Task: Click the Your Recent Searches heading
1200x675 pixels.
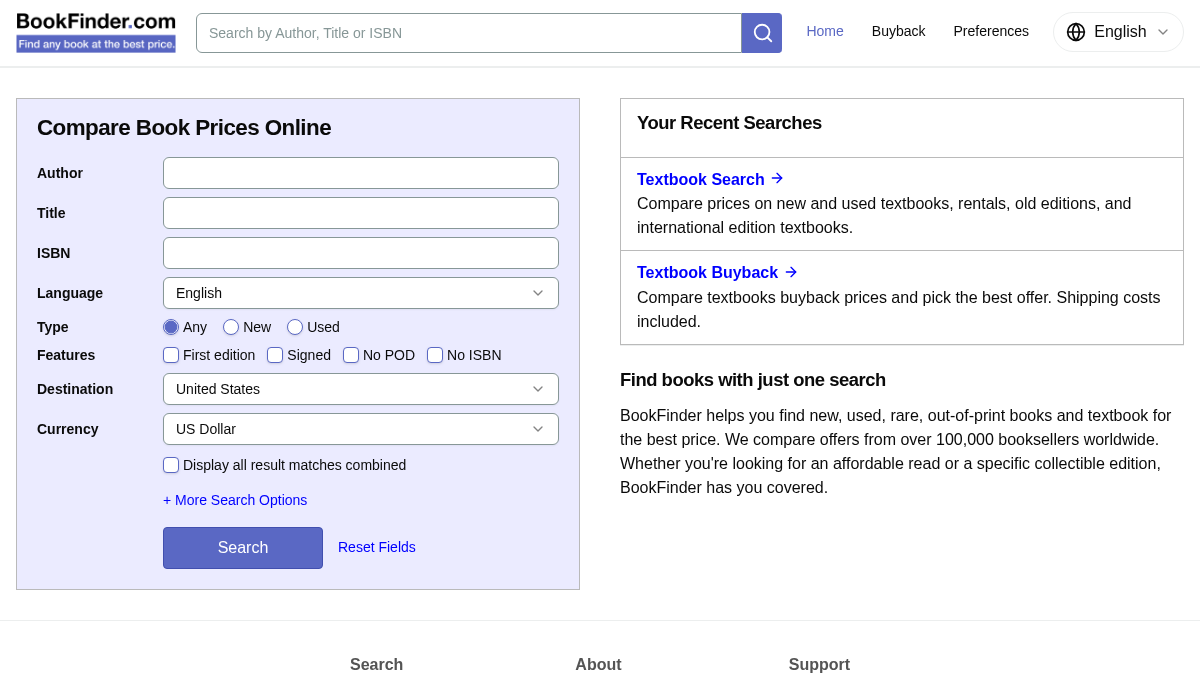Action: coord(729,123)
